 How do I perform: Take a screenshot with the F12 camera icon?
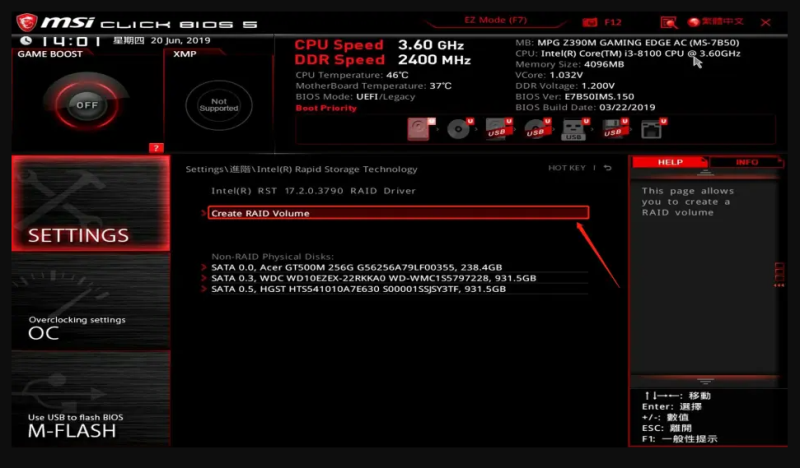[x=590, y=22]
